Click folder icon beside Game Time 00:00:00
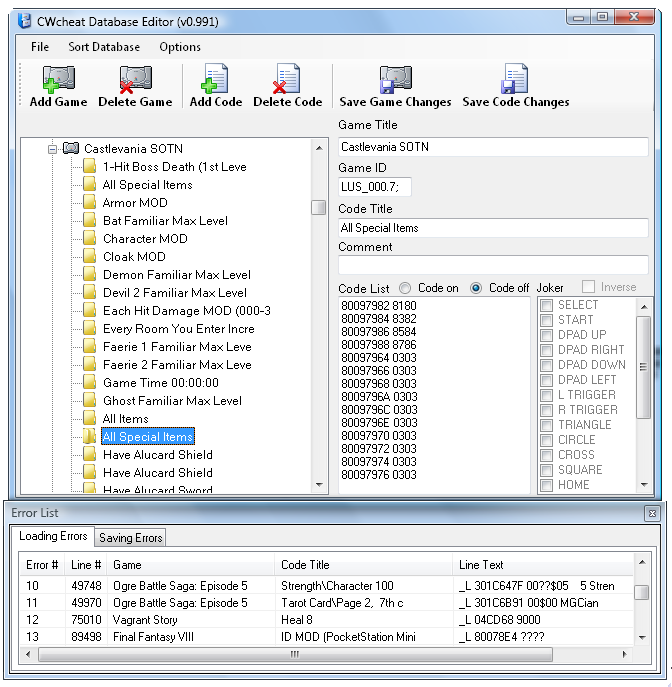This screenshot has height=687, width=672. [x=89, y=382]
